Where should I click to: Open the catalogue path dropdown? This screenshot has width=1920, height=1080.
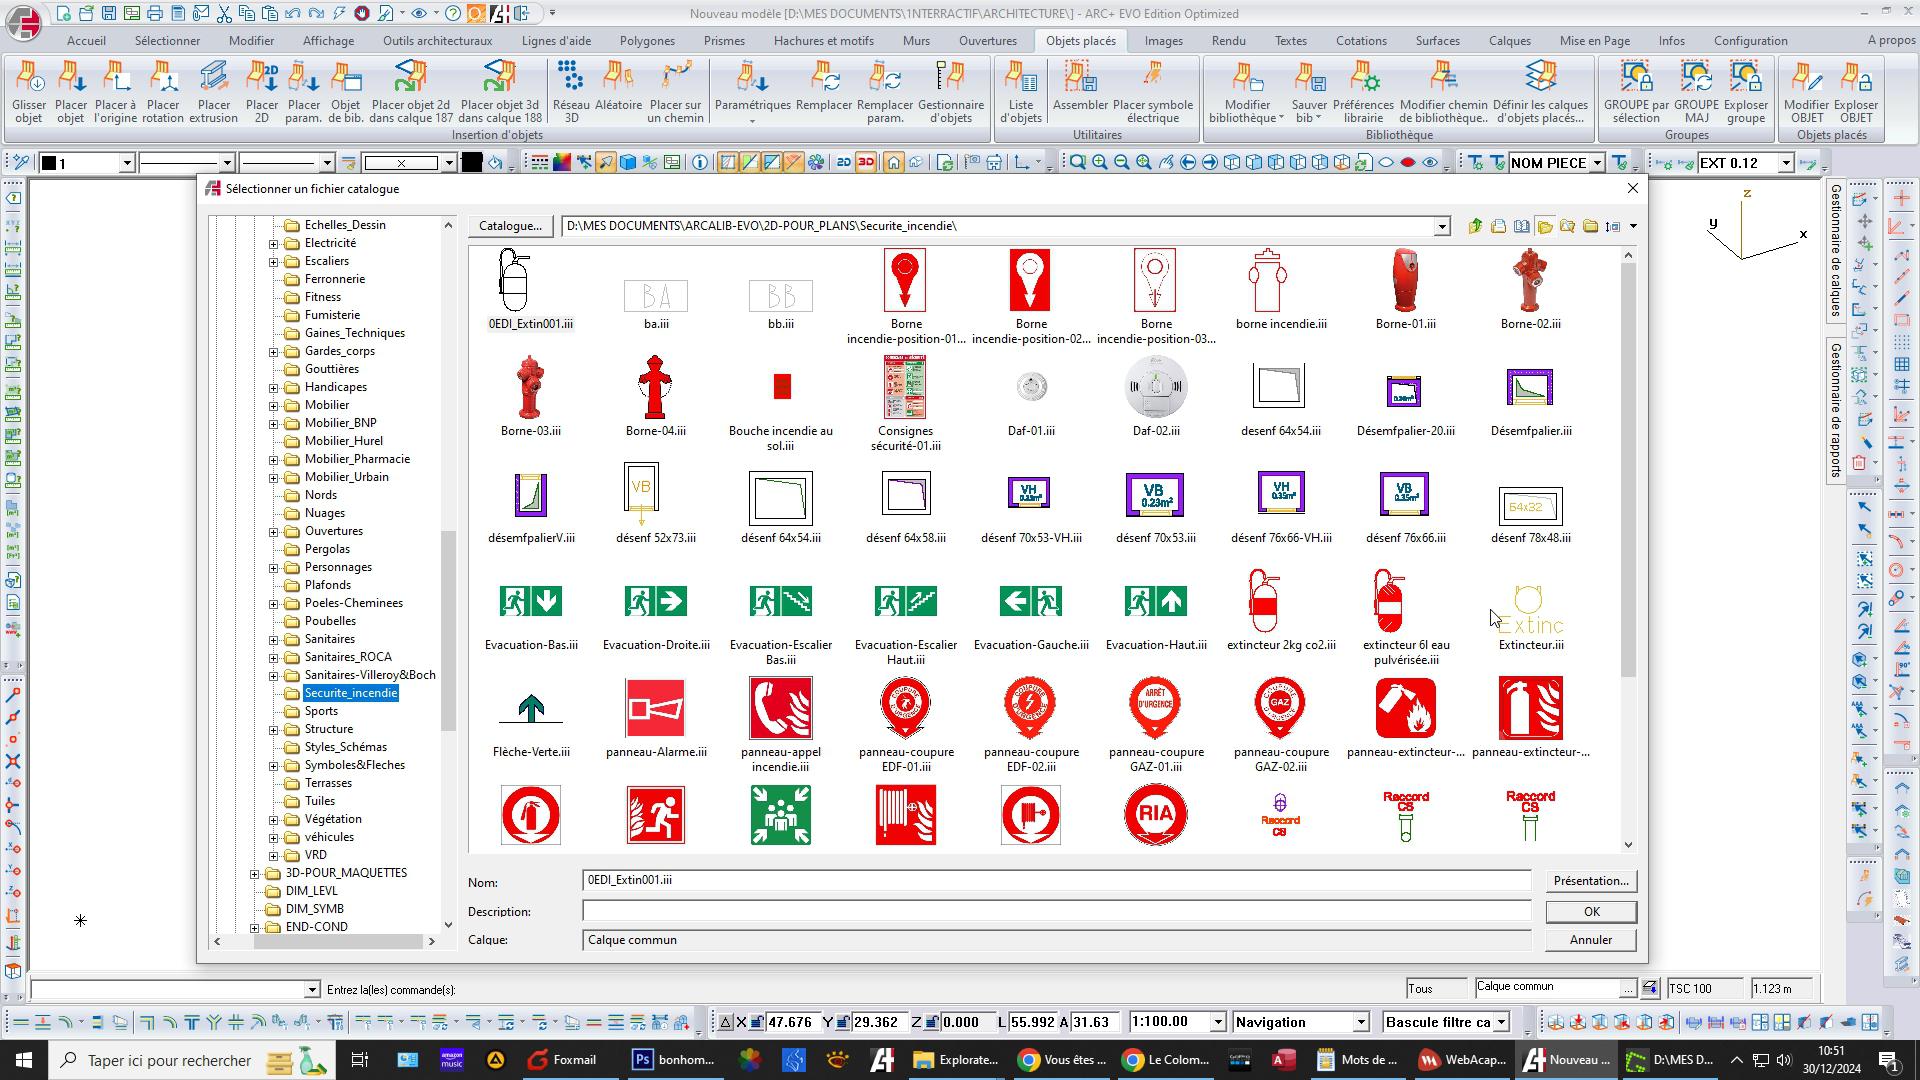point(1441,227)
